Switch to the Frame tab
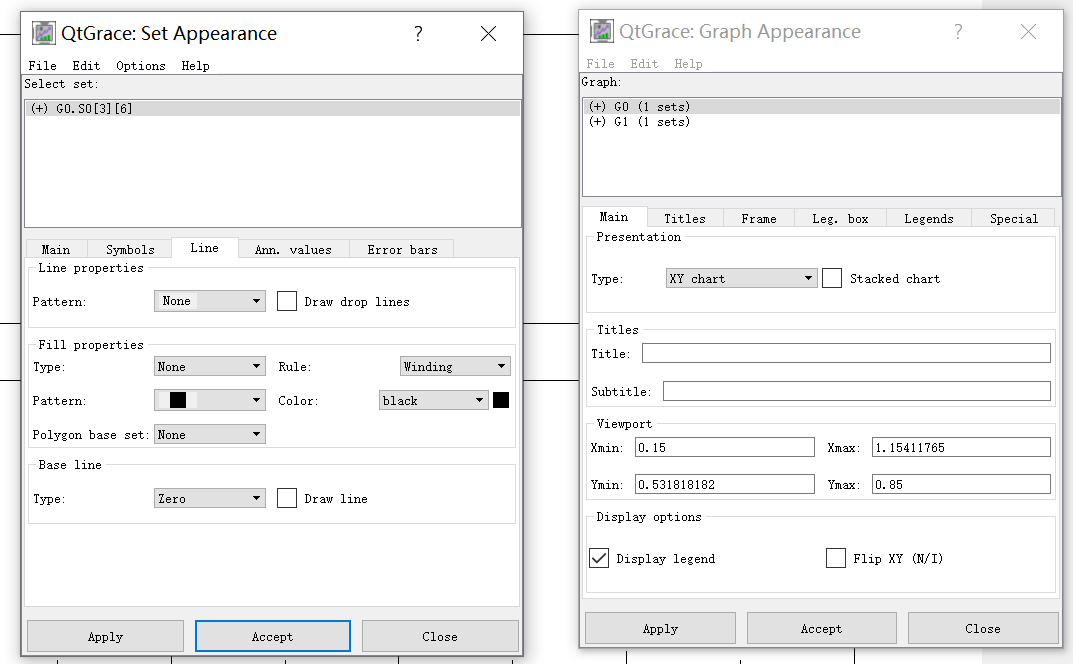The height and width of the screenshot is (664, 1073). click(758, 217)
